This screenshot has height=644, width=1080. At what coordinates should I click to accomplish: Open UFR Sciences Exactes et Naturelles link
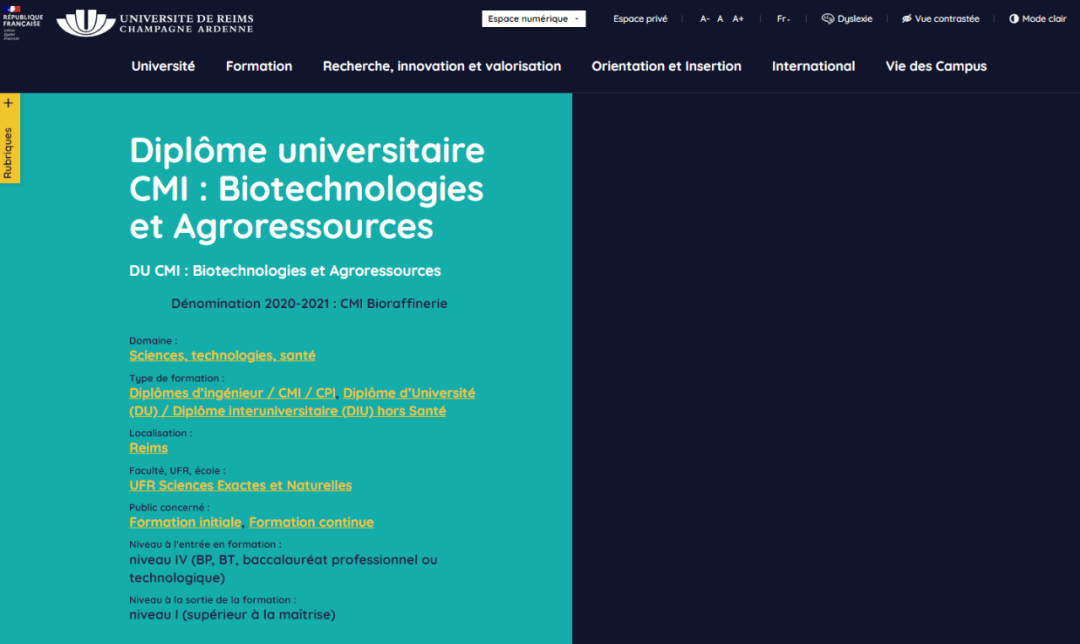pos(240,485)
